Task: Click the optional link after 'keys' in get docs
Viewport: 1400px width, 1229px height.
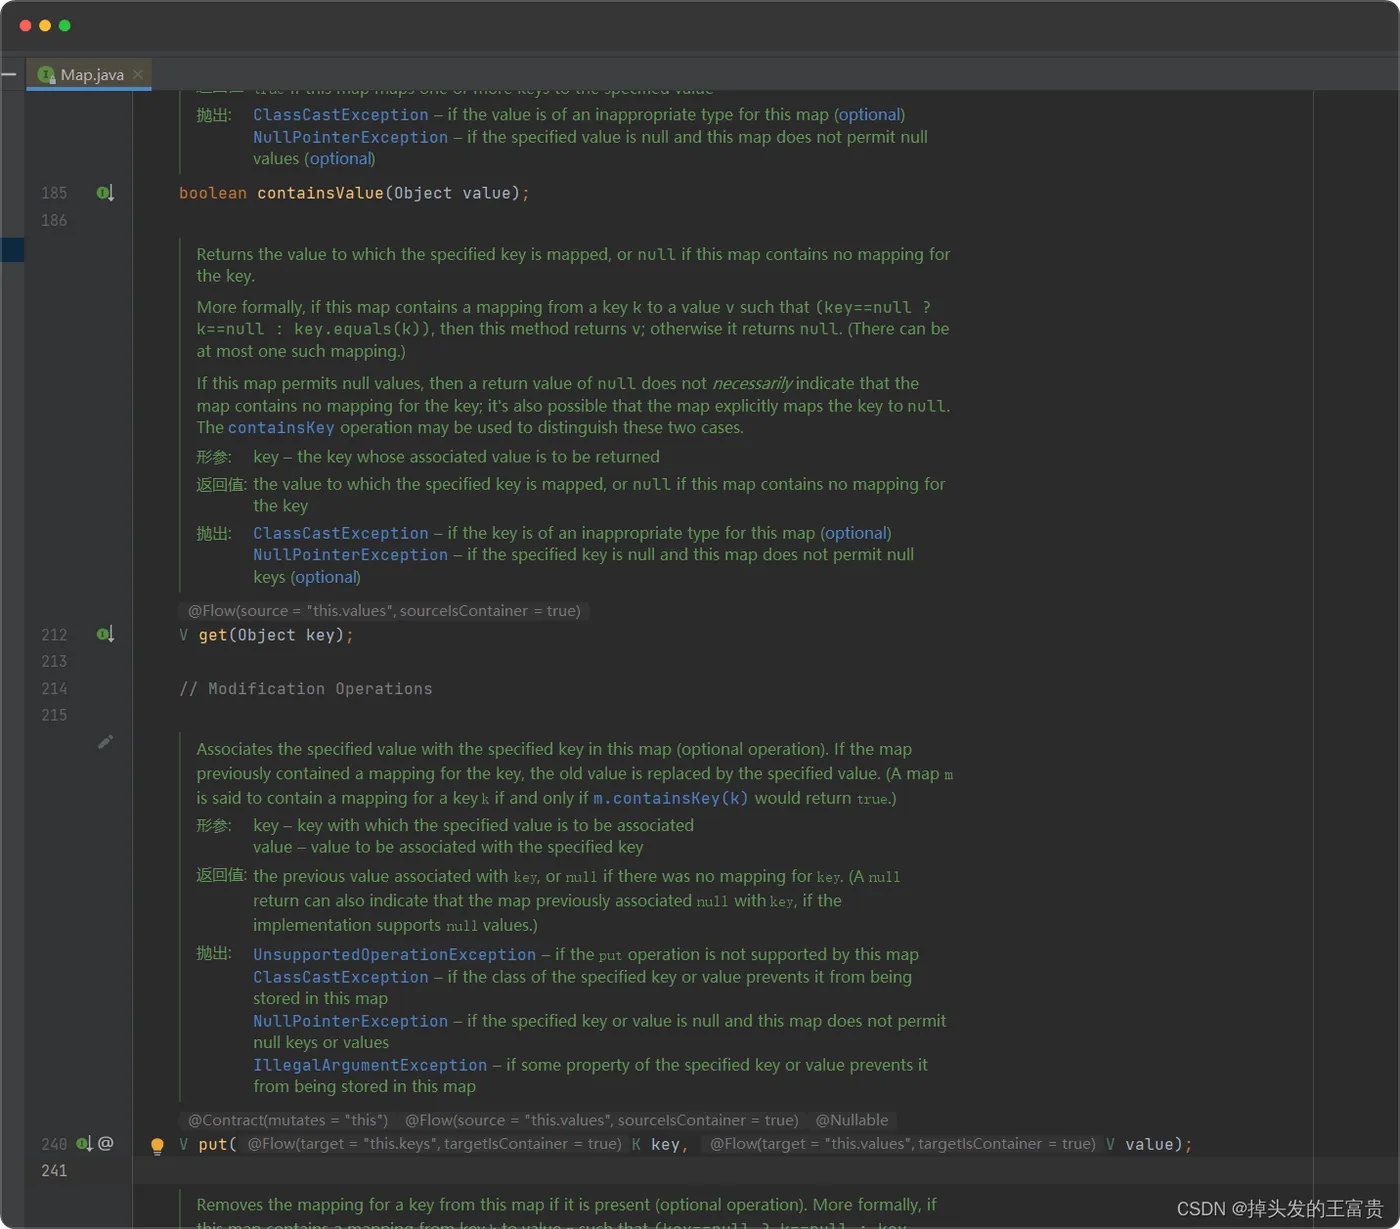Action: pyautogui.click(x=325, y=577)
